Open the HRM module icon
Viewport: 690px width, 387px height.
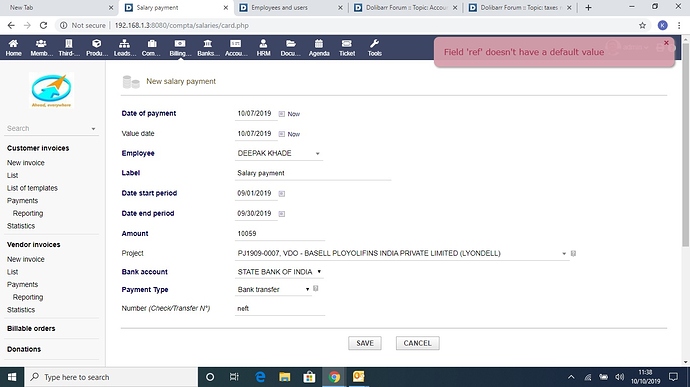[263, 44]
